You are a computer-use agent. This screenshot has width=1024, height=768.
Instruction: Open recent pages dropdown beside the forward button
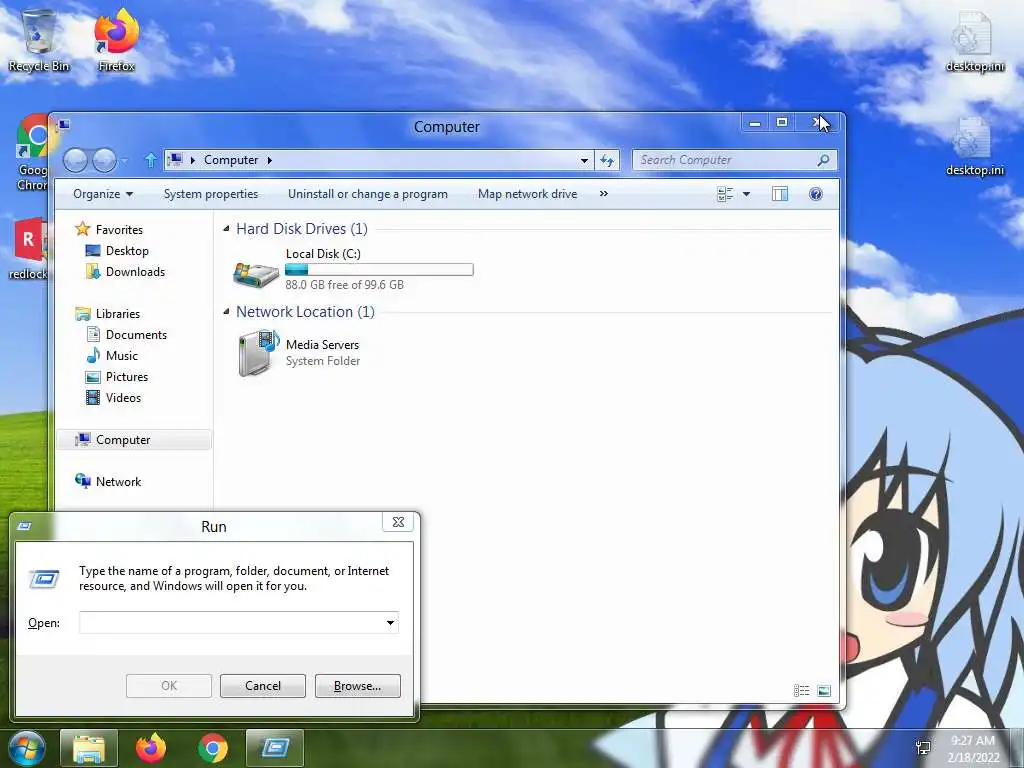[x=125, y=160]
